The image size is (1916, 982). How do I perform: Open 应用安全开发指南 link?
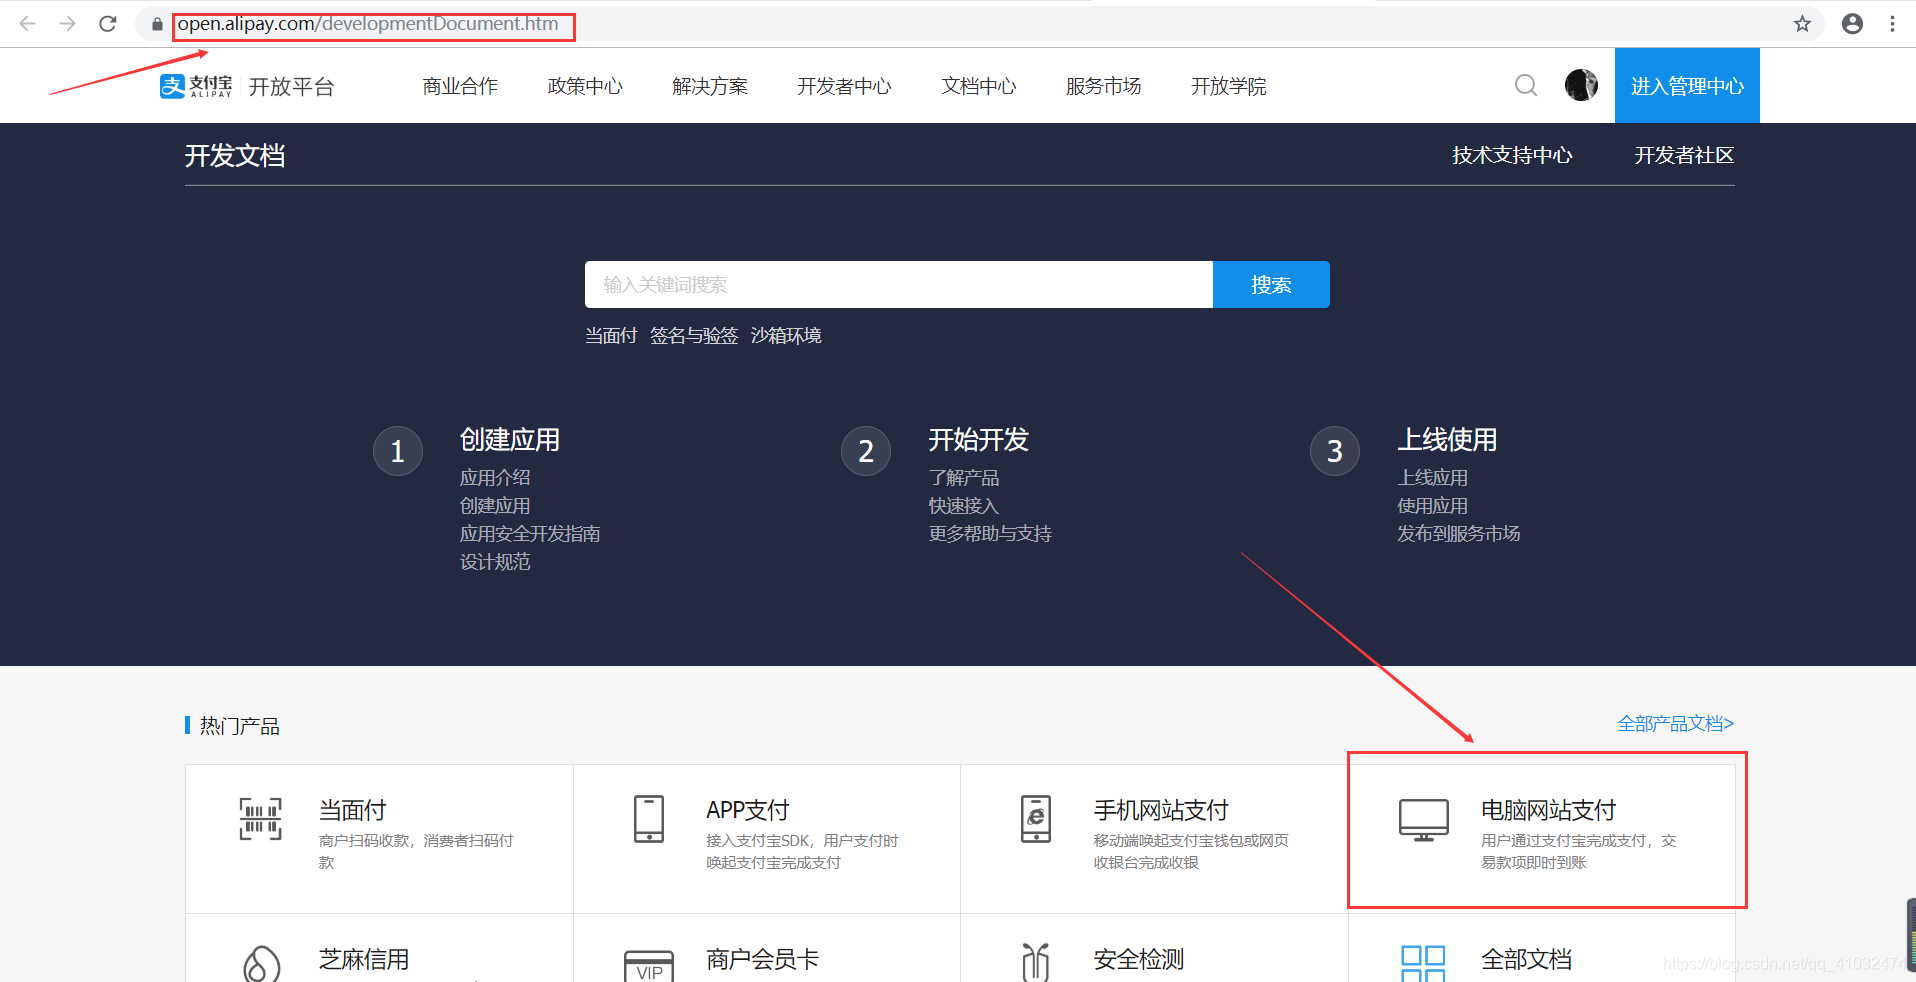[x=530, y=534]
